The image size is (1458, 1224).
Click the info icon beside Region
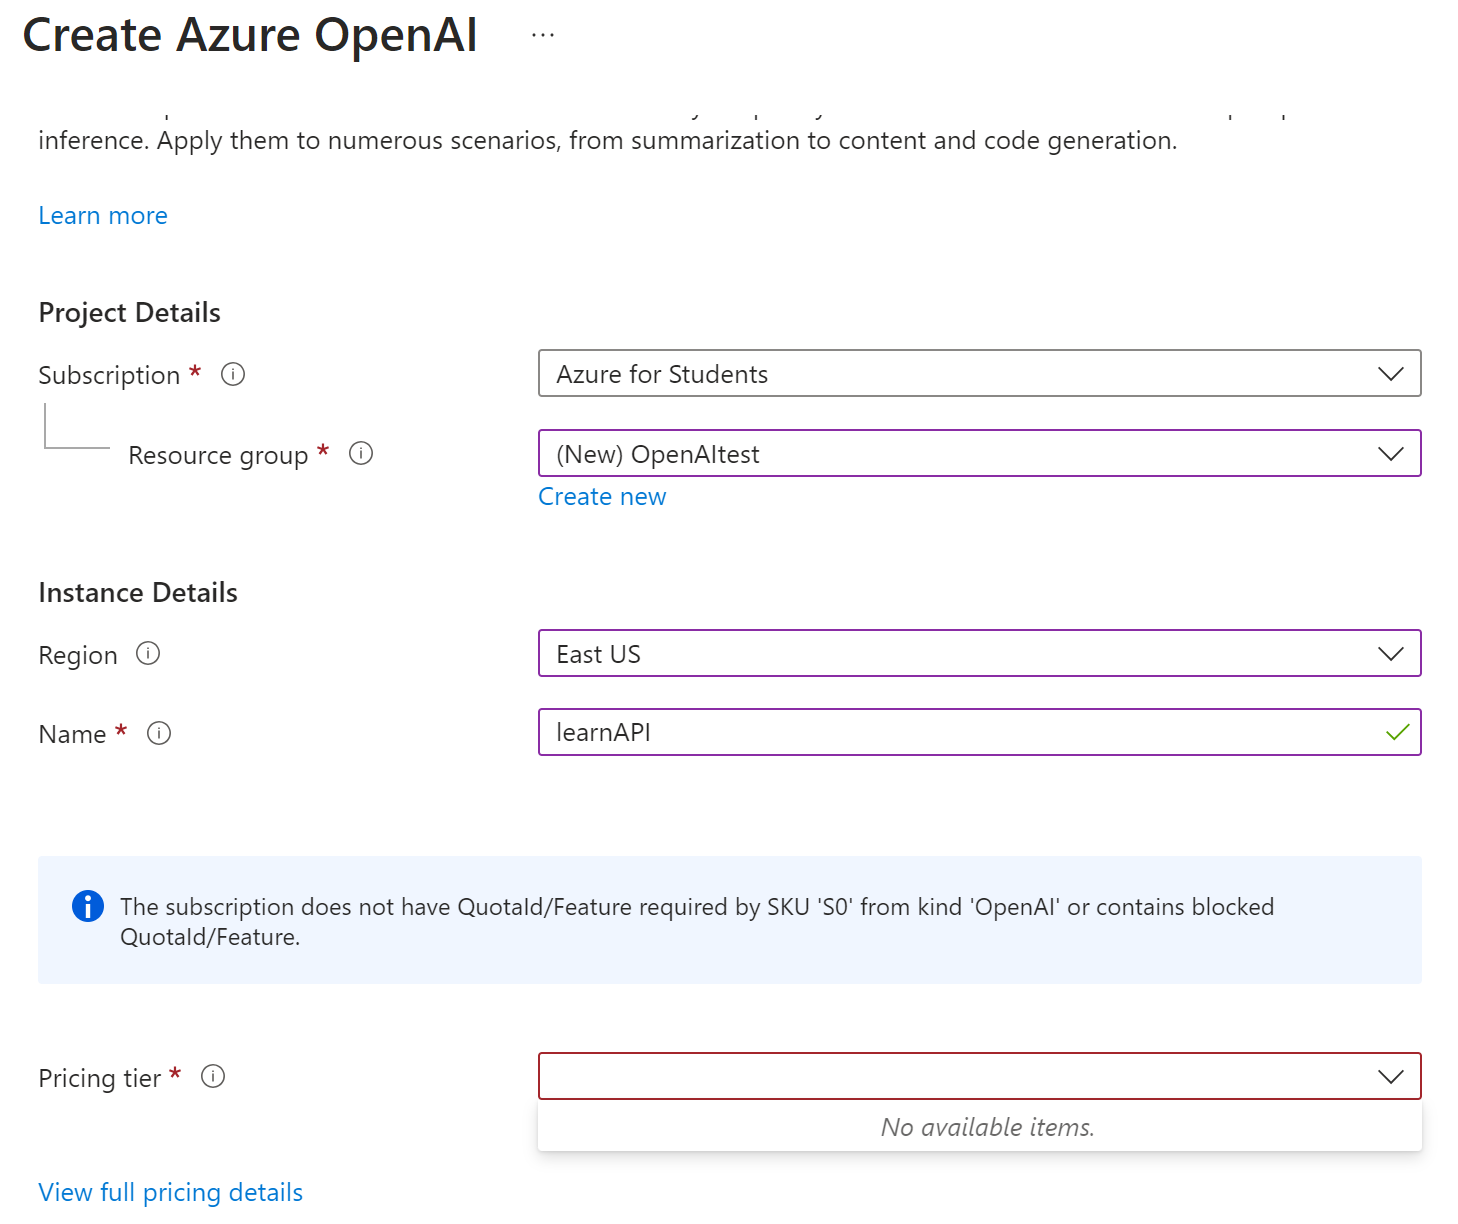pyautogui.click(x=148, y=654)
